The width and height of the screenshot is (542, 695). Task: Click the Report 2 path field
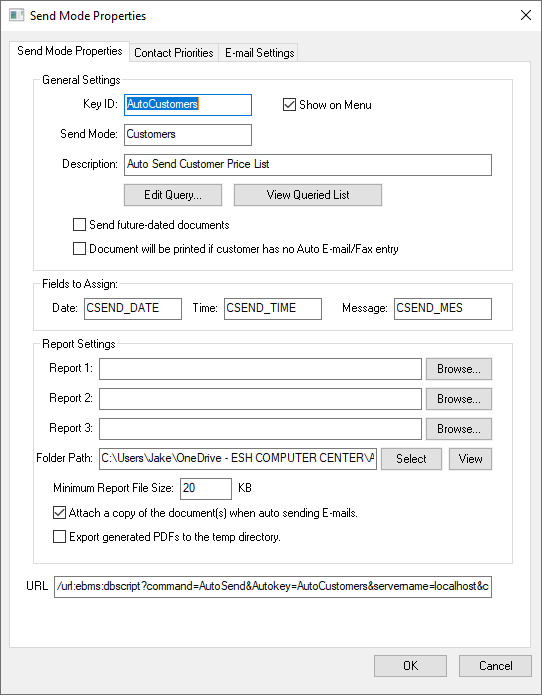260,399
